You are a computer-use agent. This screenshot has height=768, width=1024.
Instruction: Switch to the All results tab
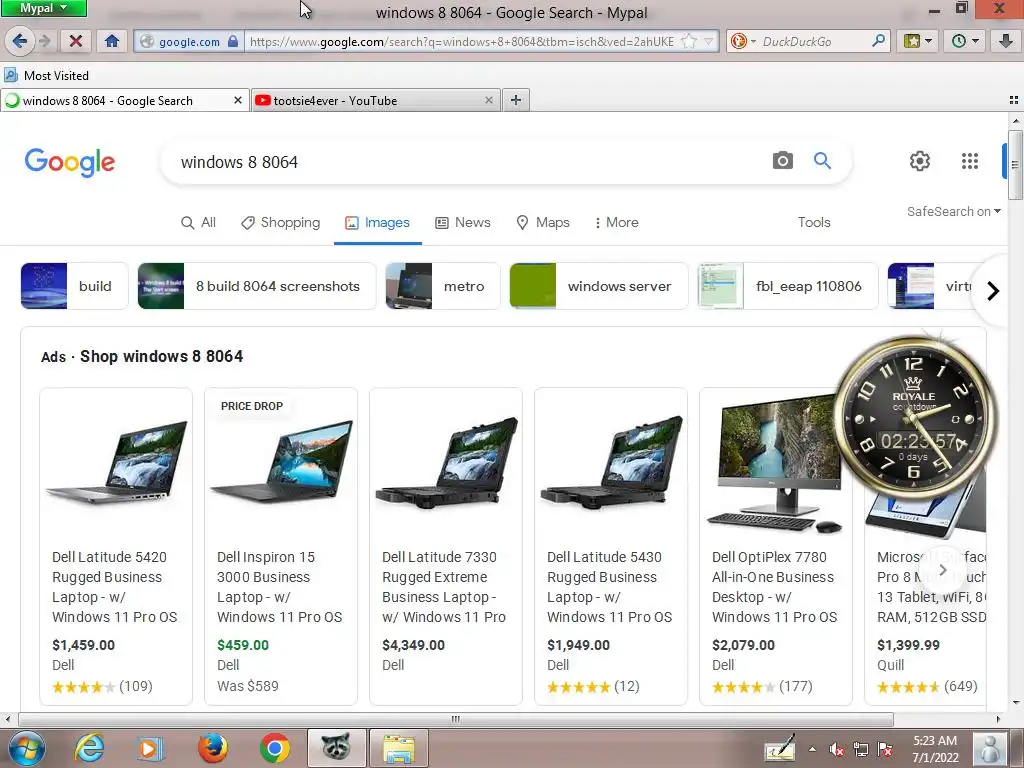(199, 222)
